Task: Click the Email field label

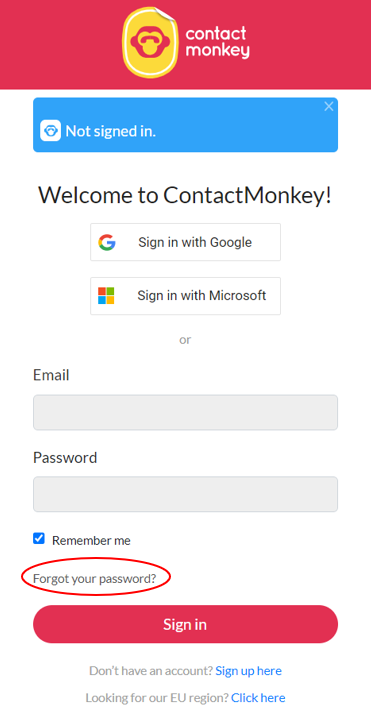Action: (51, 375)
